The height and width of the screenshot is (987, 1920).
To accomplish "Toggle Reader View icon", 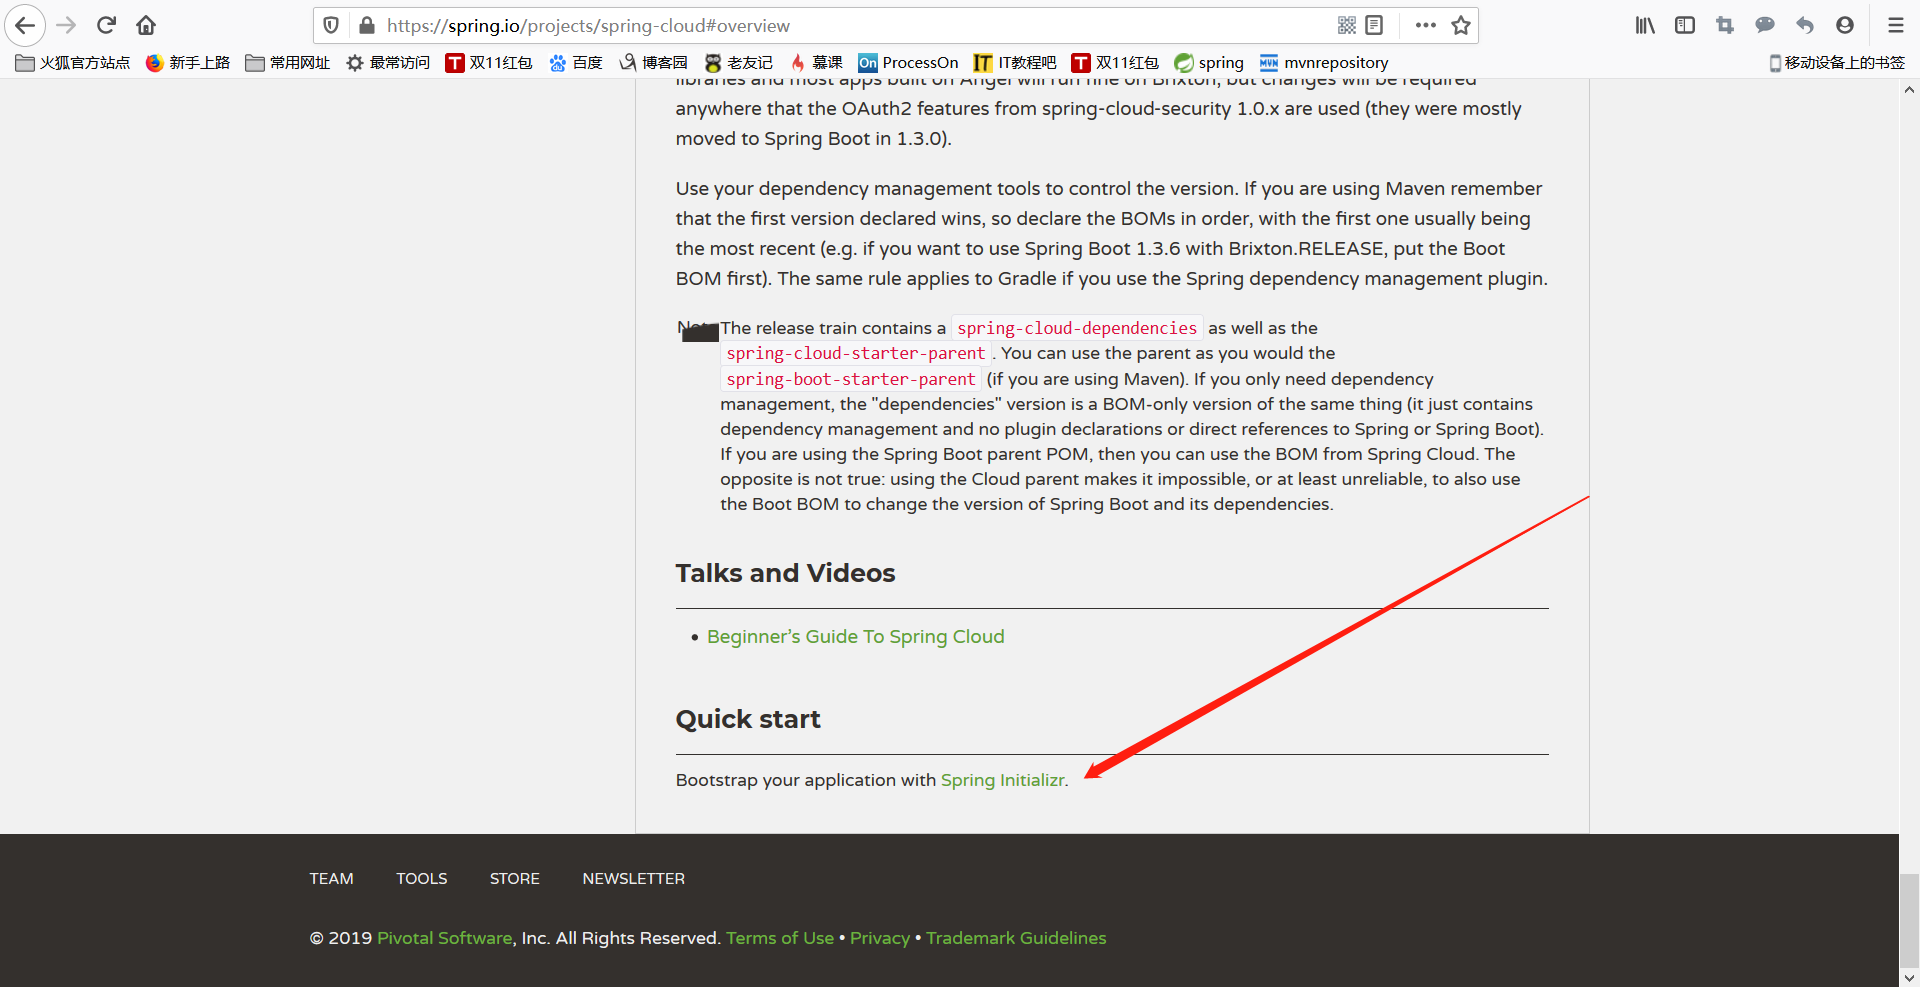I will pos(1374,25).
